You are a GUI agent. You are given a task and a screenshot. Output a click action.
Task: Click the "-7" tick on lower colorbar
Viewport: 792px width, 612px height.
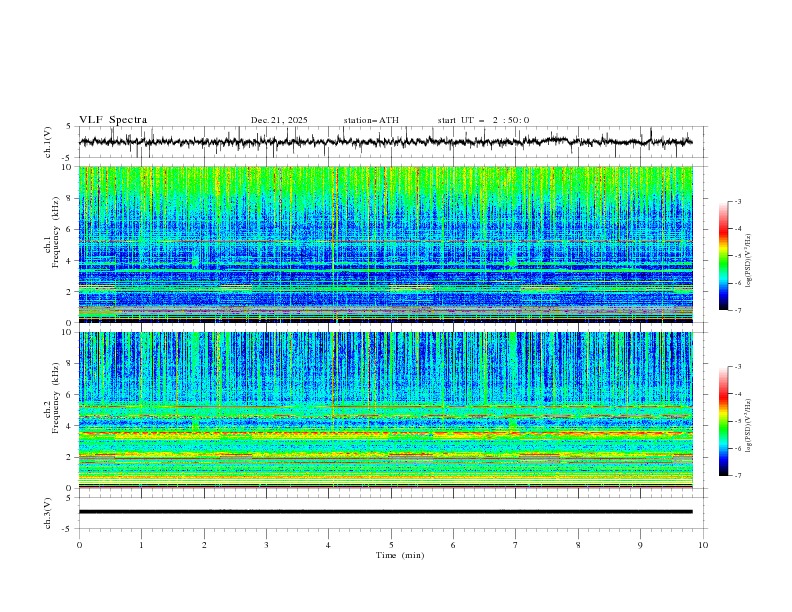pos(738,476)
